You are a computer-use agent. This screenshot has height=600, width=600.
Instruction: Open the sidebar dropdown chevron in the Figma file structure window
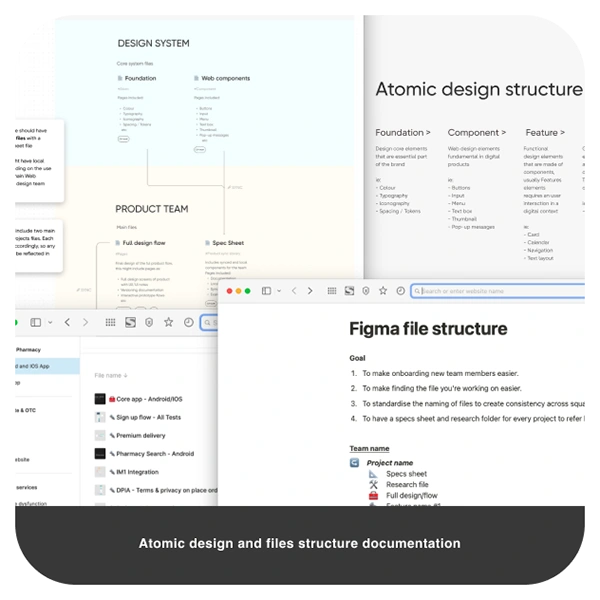[x=279, y=291]
